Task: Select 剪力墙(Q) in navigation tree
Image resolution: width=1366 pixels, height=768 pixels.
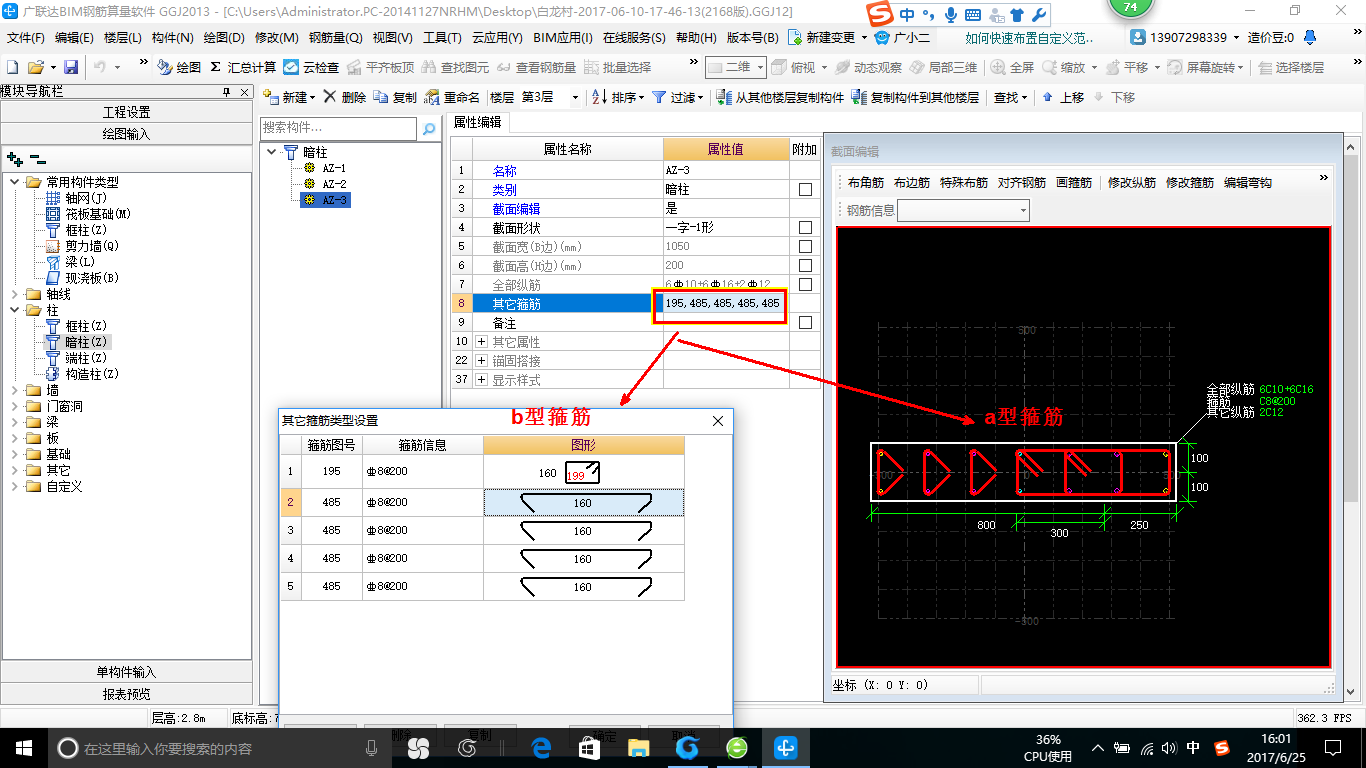Action: 91,245
